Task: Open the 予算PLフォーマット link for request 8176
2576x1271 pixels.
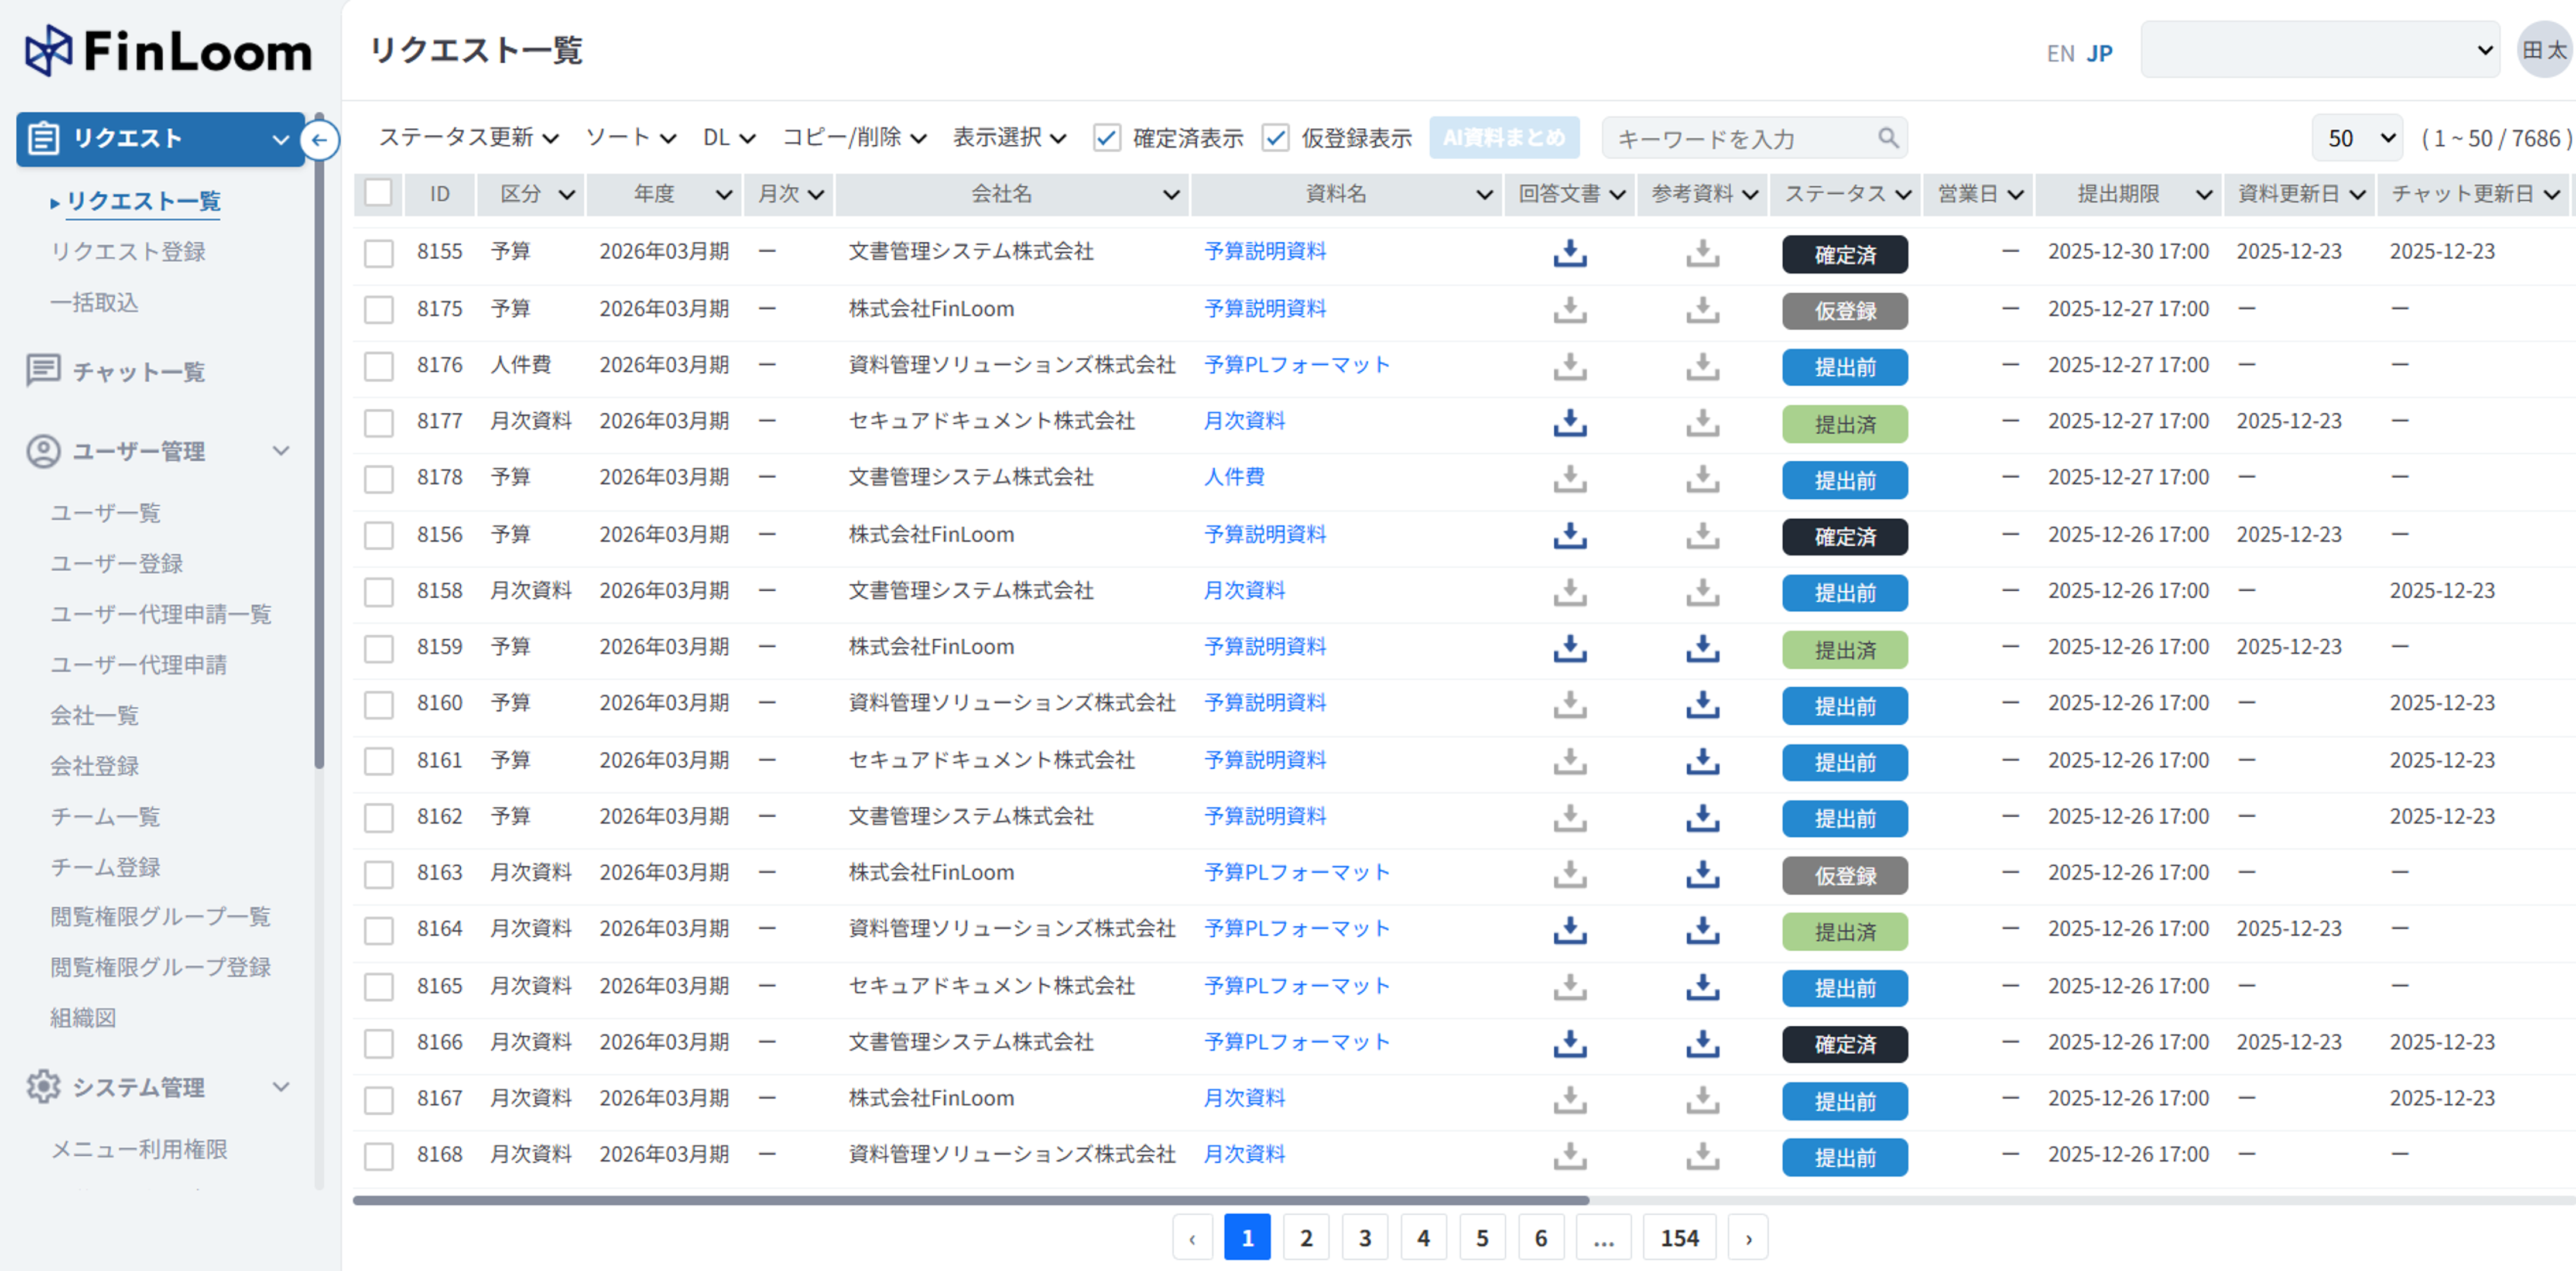Action: pyautogui.click(x=1296, y=365)
